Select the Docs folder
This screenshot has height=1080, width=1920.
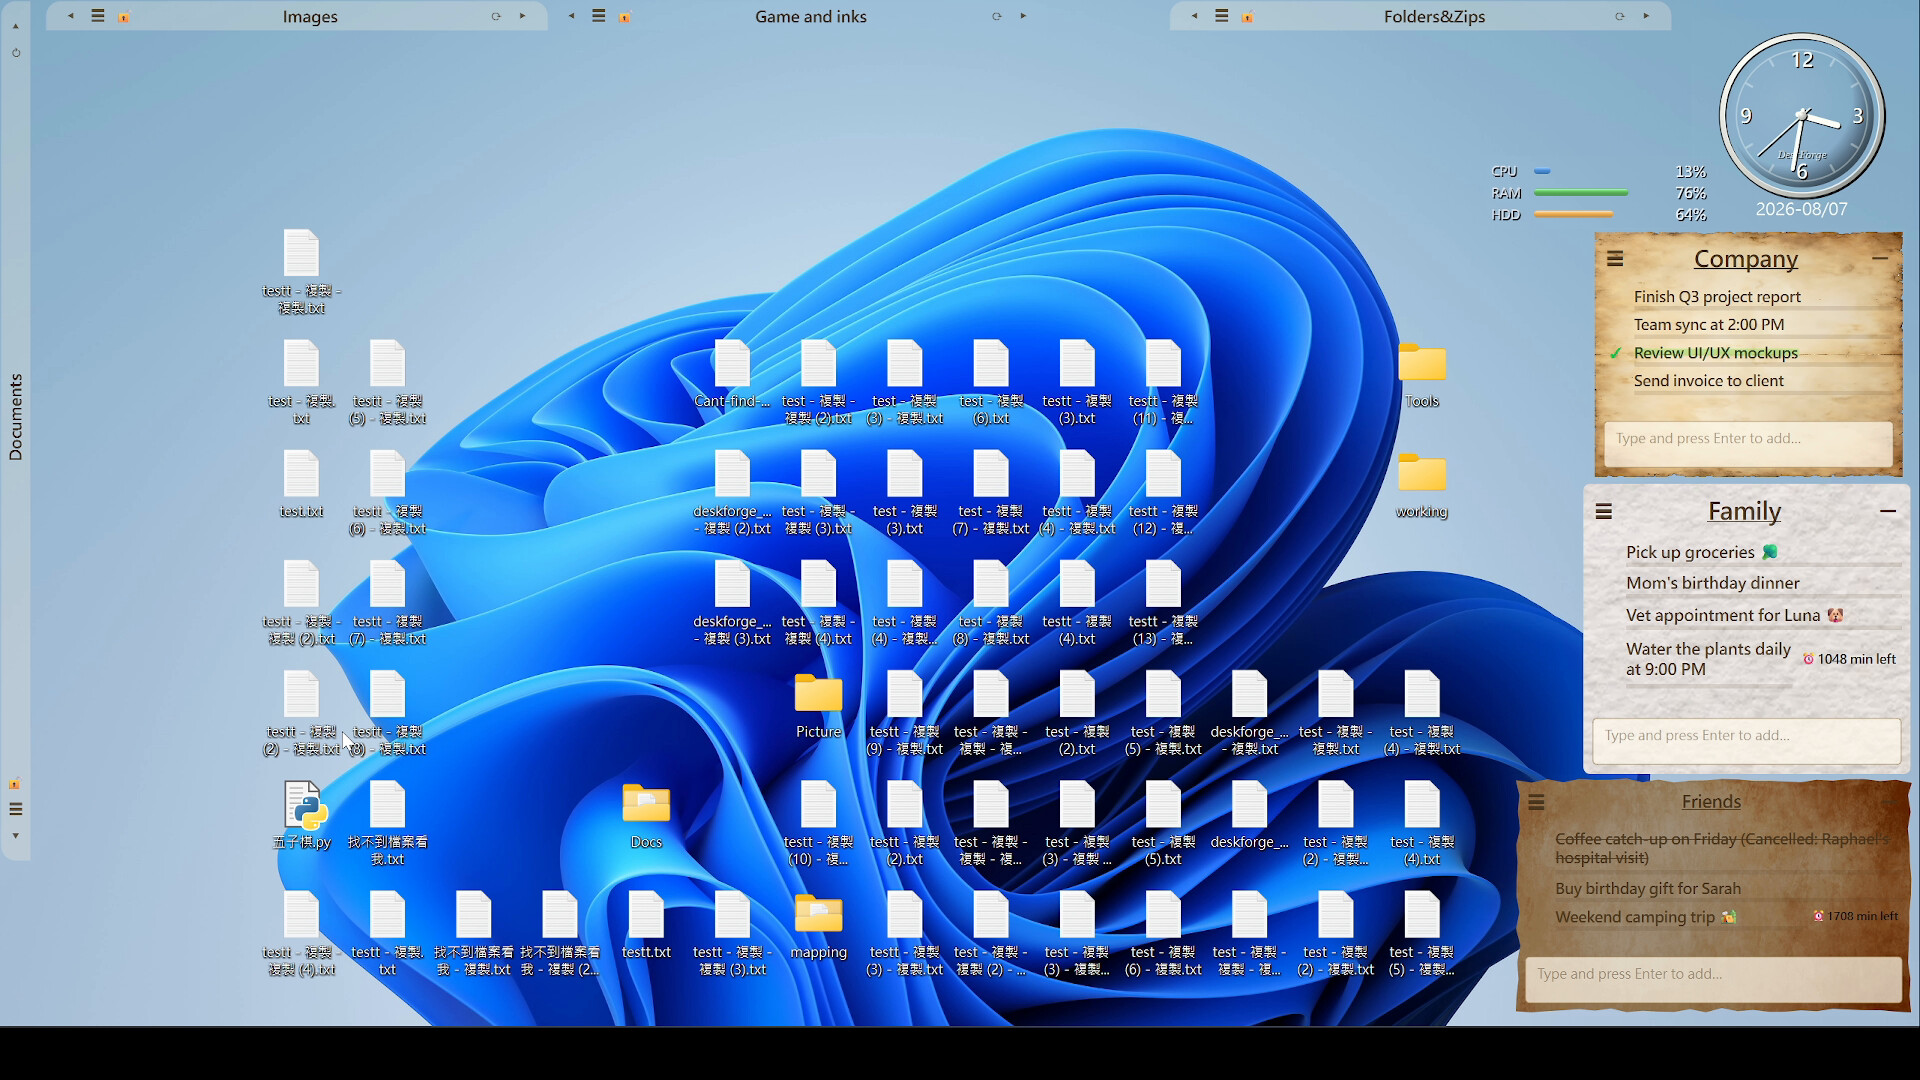click(x=646, y=816)
